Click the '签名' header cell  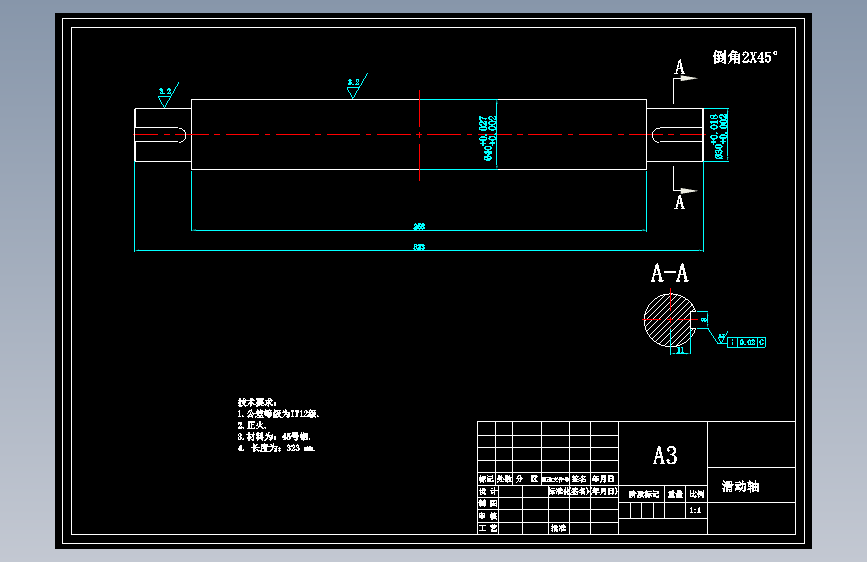579,479
